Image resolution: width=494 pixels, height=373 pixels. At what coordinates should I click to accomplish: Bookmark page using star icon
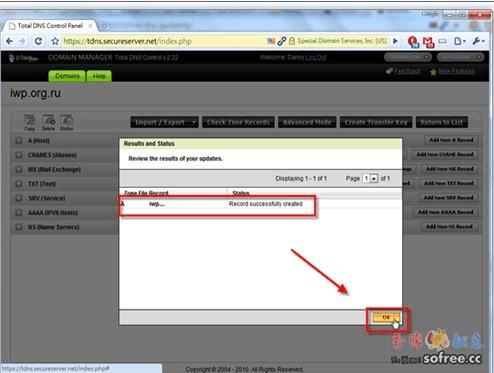55,41
